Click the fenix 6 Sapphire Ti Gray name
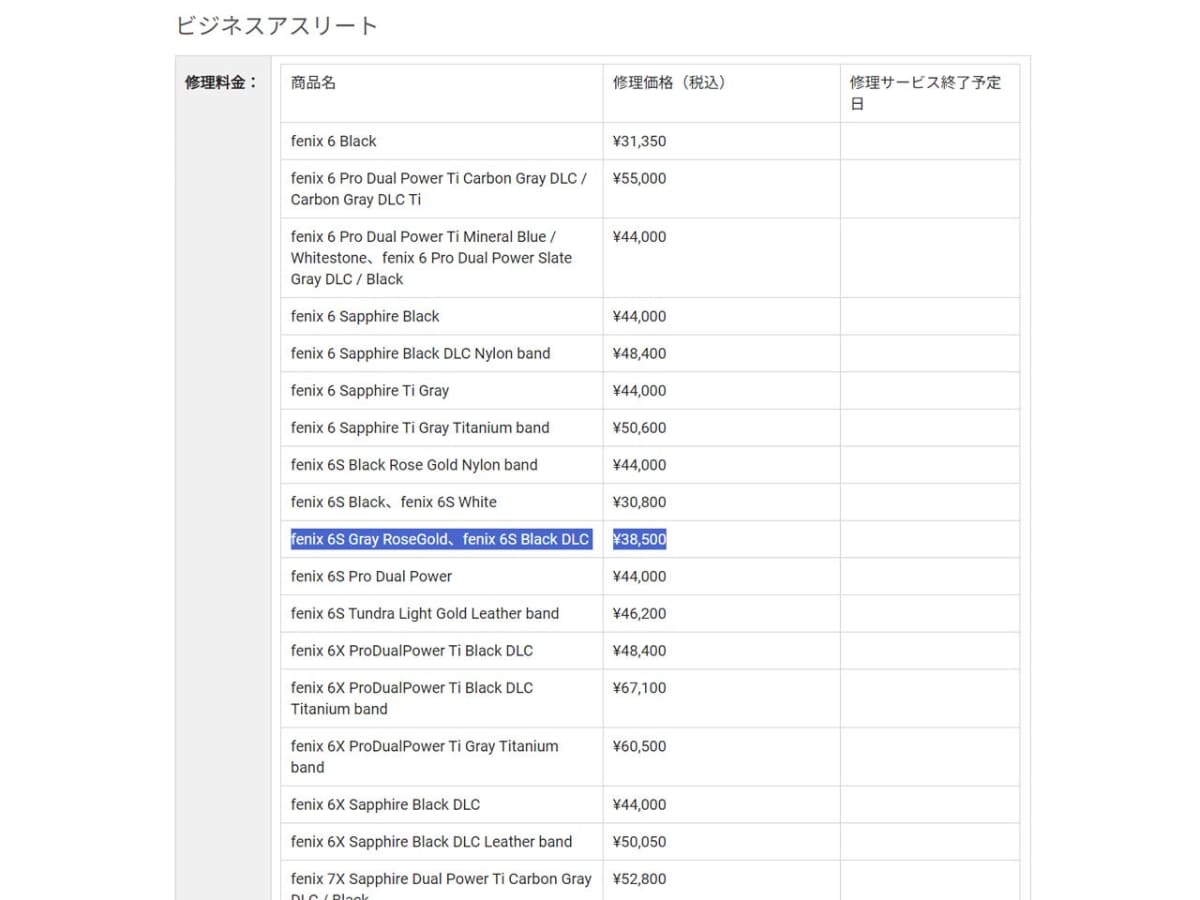The width and height of the screenshot is (1200, 900). click(370, 390)
